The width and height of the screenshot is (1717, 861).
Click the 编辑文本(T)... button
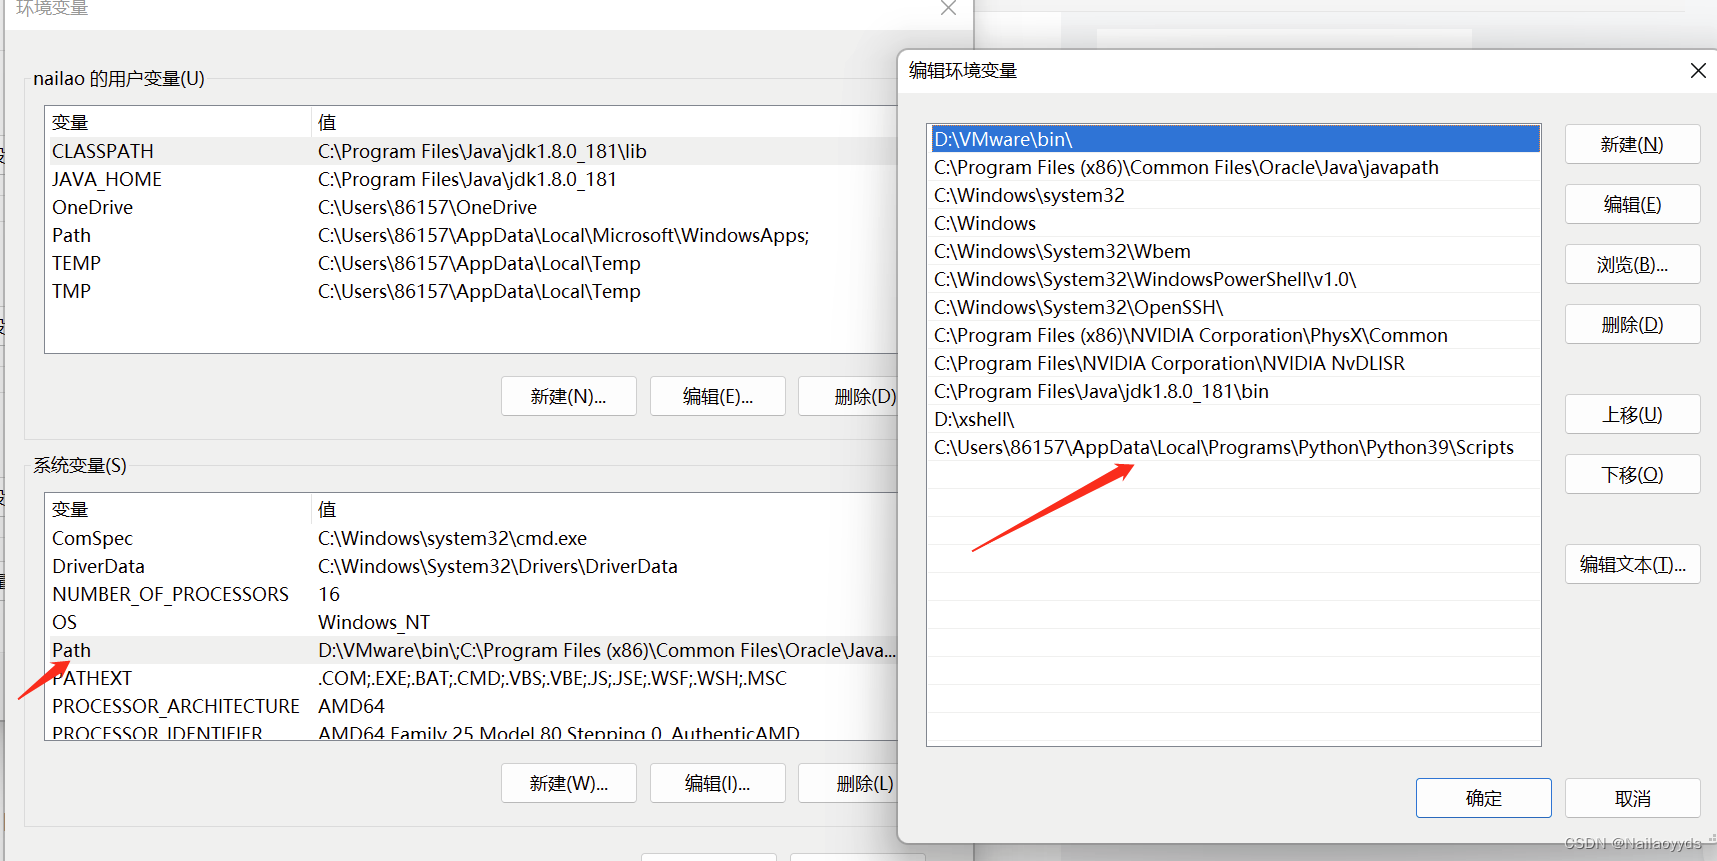click(1632, 564)
